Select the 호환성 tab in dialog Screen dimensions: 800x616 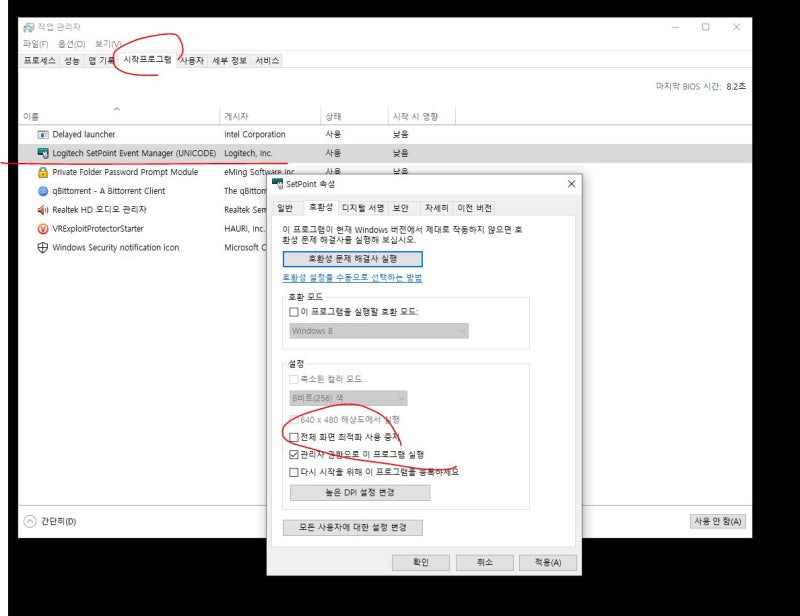pos(321,207)
